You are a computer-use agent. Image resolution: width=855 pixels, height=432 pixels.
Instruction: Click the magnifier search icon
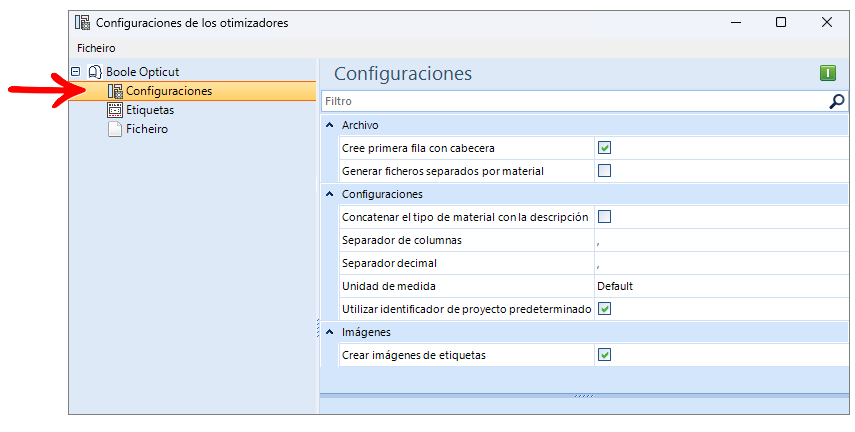(x=836, y=101)
